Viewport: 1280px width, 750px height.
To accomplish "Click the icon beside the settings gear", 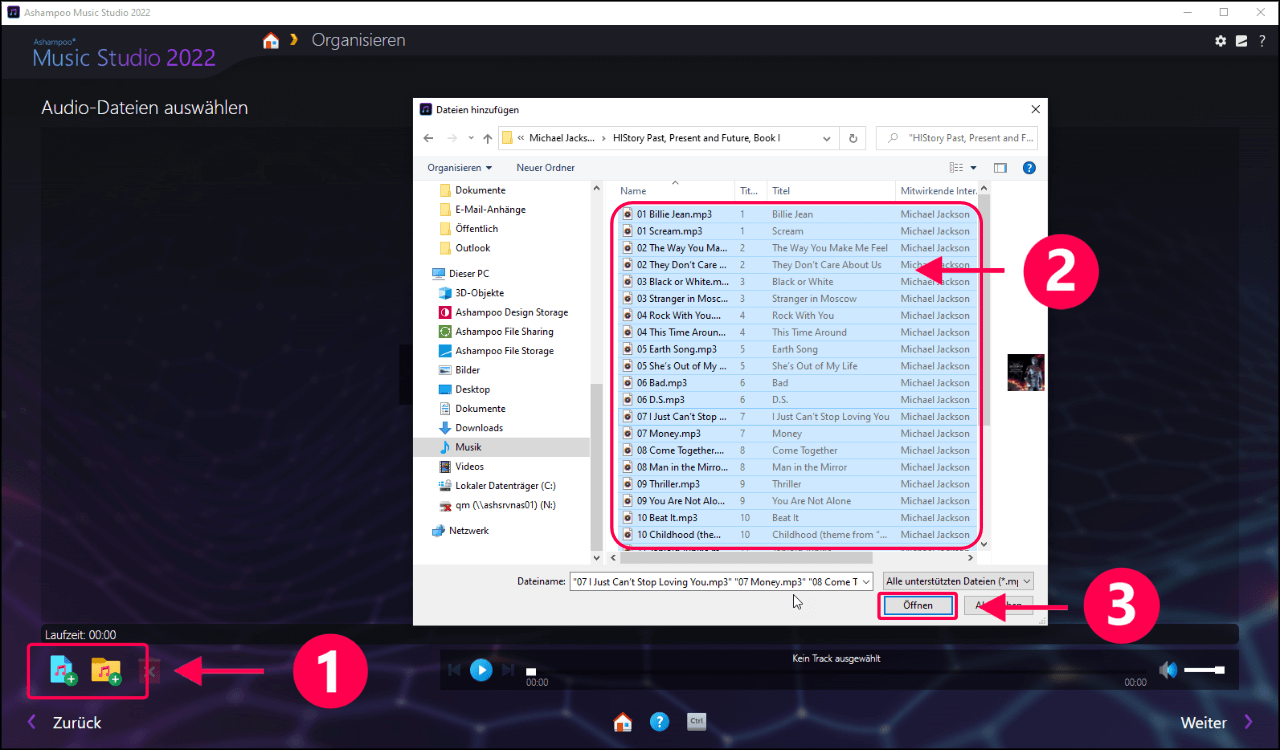I will (x=1241, y=41).
